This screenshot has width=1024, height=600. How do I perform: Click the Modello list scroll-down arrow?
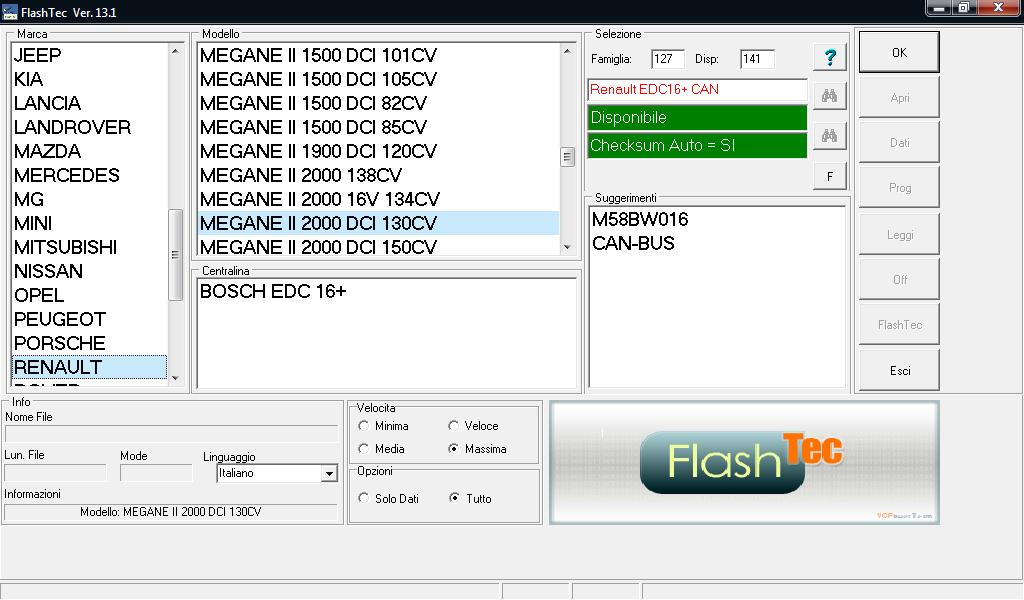coord(567,247)
